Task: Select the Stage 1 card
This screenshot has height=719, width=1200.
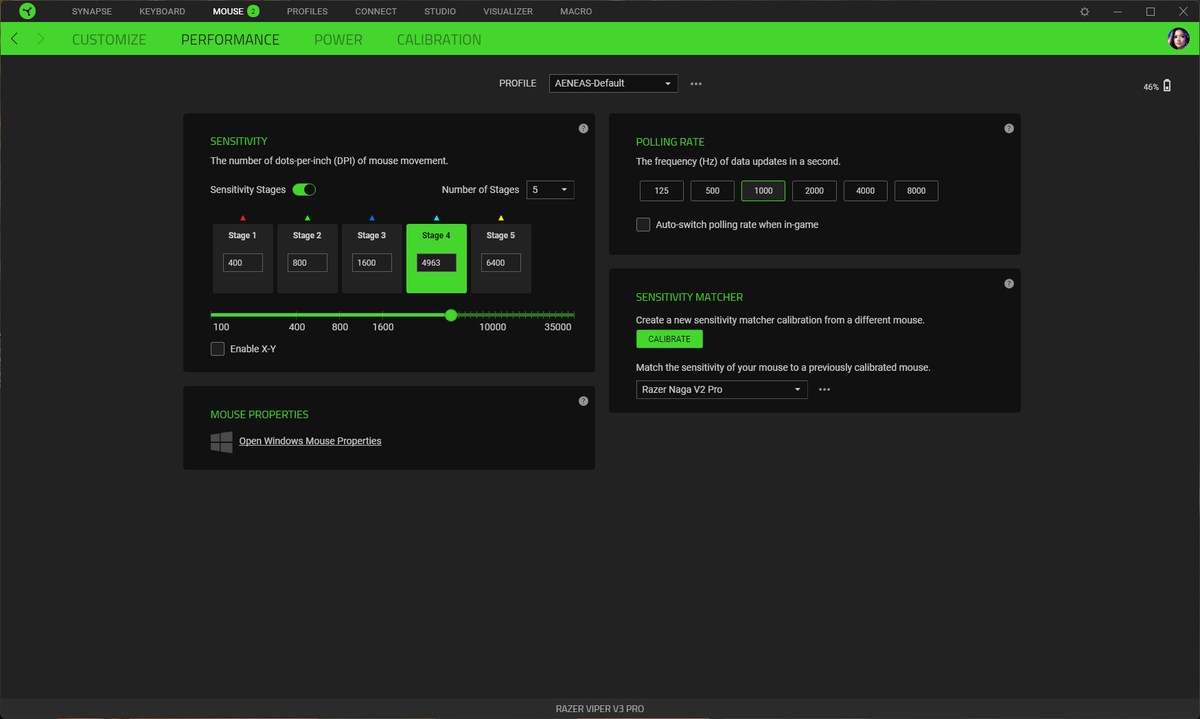Action: 242,258
